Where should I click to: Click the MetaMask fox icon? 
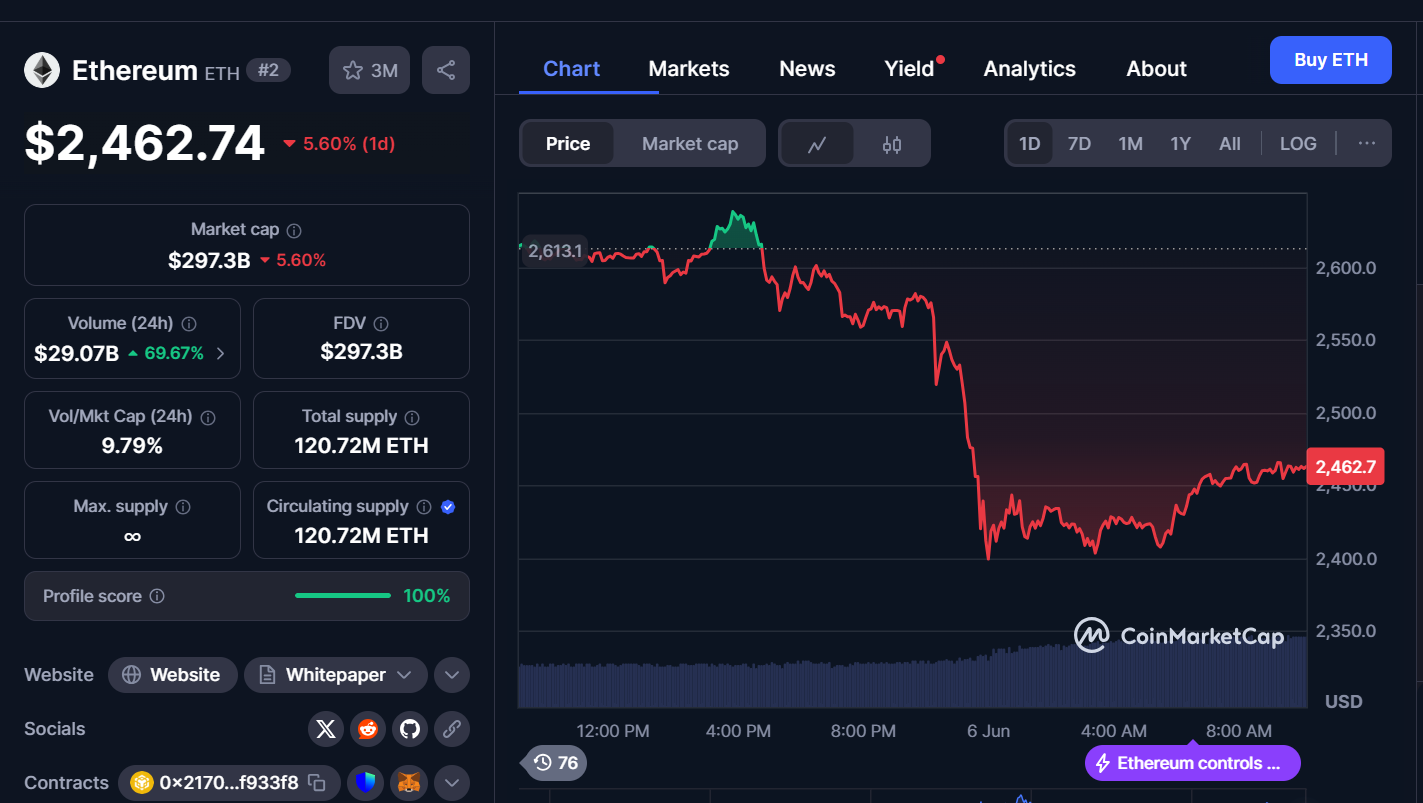tap(409, 783)
